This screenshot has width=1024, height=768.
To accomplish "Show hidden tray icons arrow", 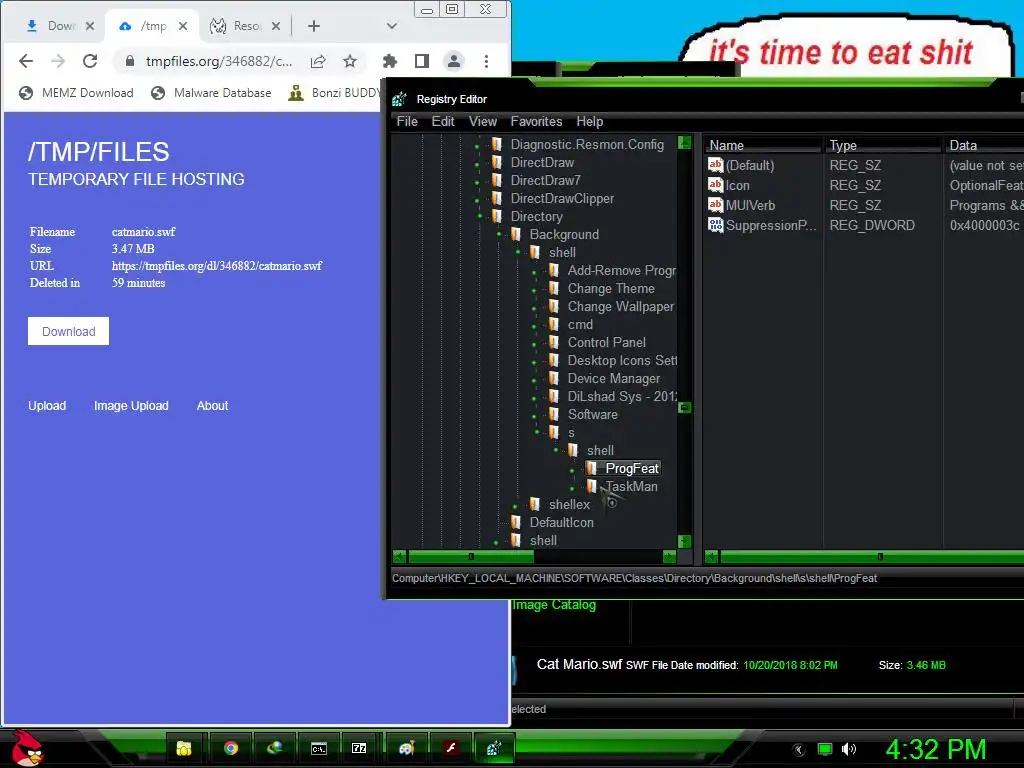I will click(x=799, y=750).
